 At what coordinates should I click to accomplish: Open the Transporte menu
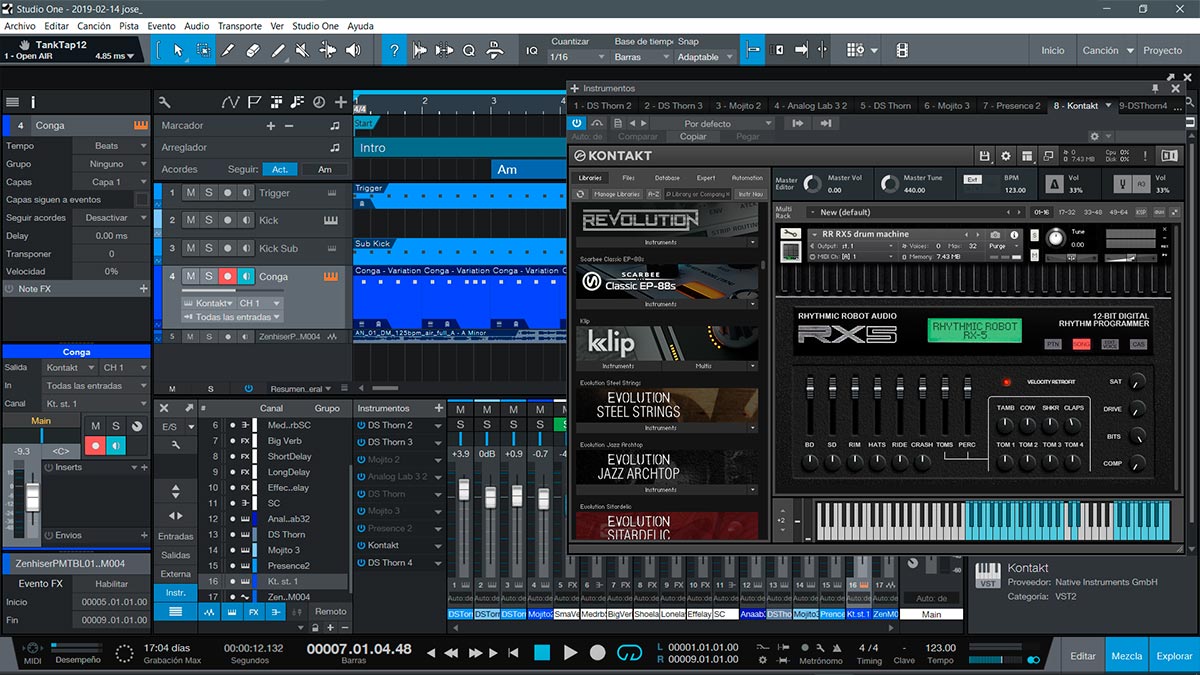(239, 26)
